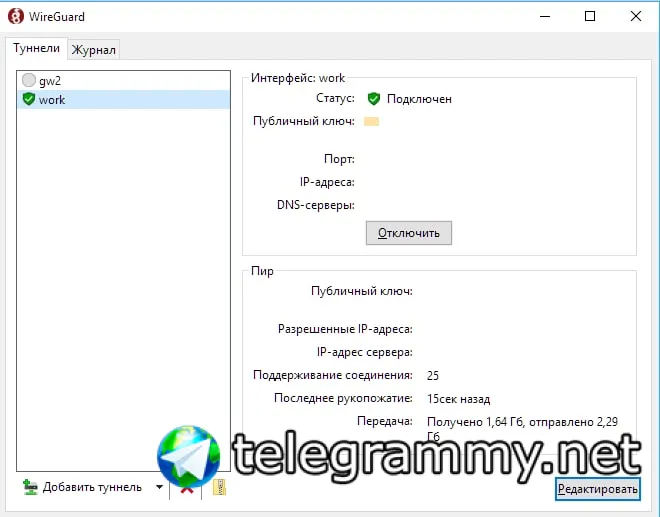Select the work tunnel in the list
This screenshot has height=517, width=660.
123,99
